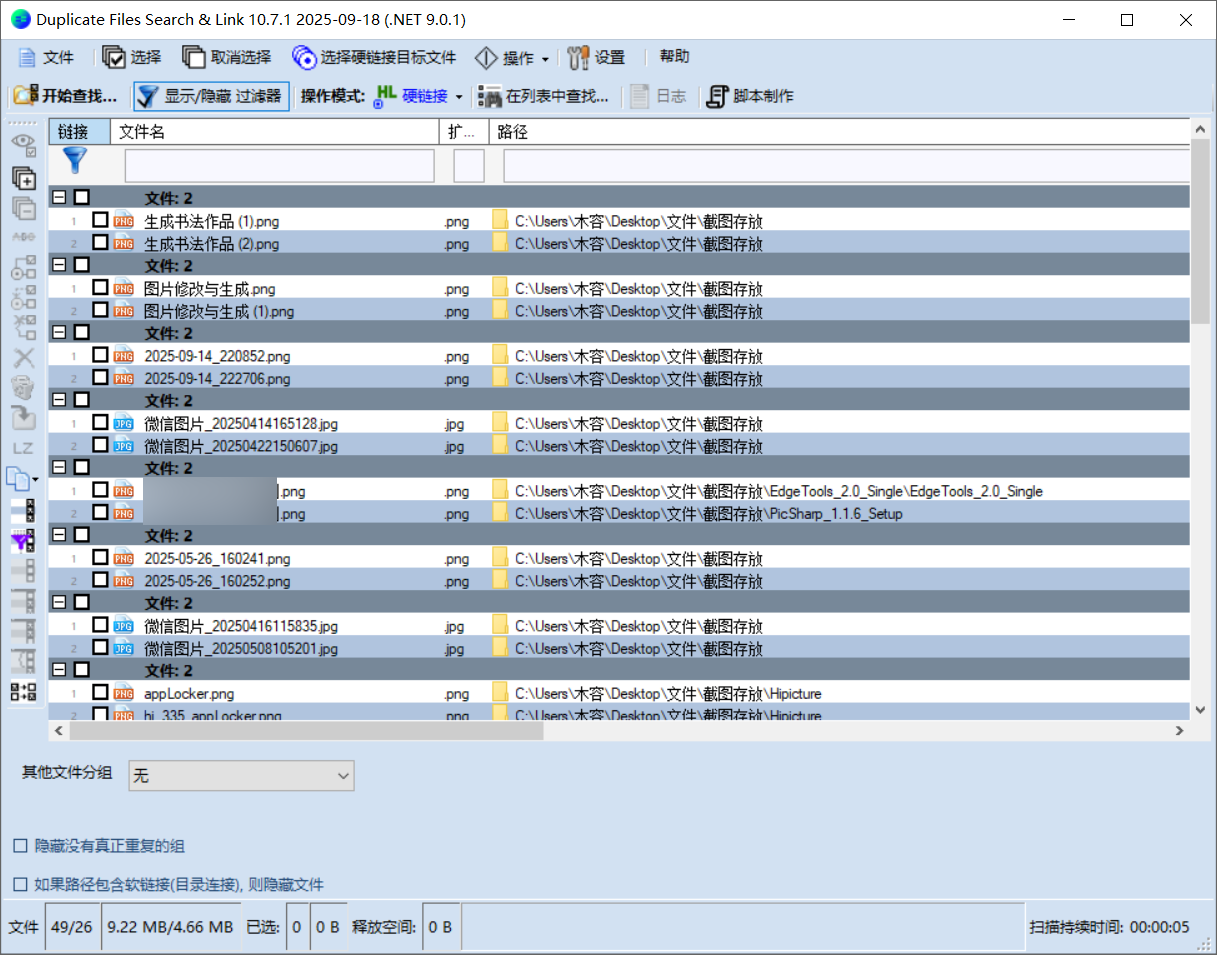Click folder icon in appLocker.png row
Screen dimensions: 1217x955
point(500,693)
